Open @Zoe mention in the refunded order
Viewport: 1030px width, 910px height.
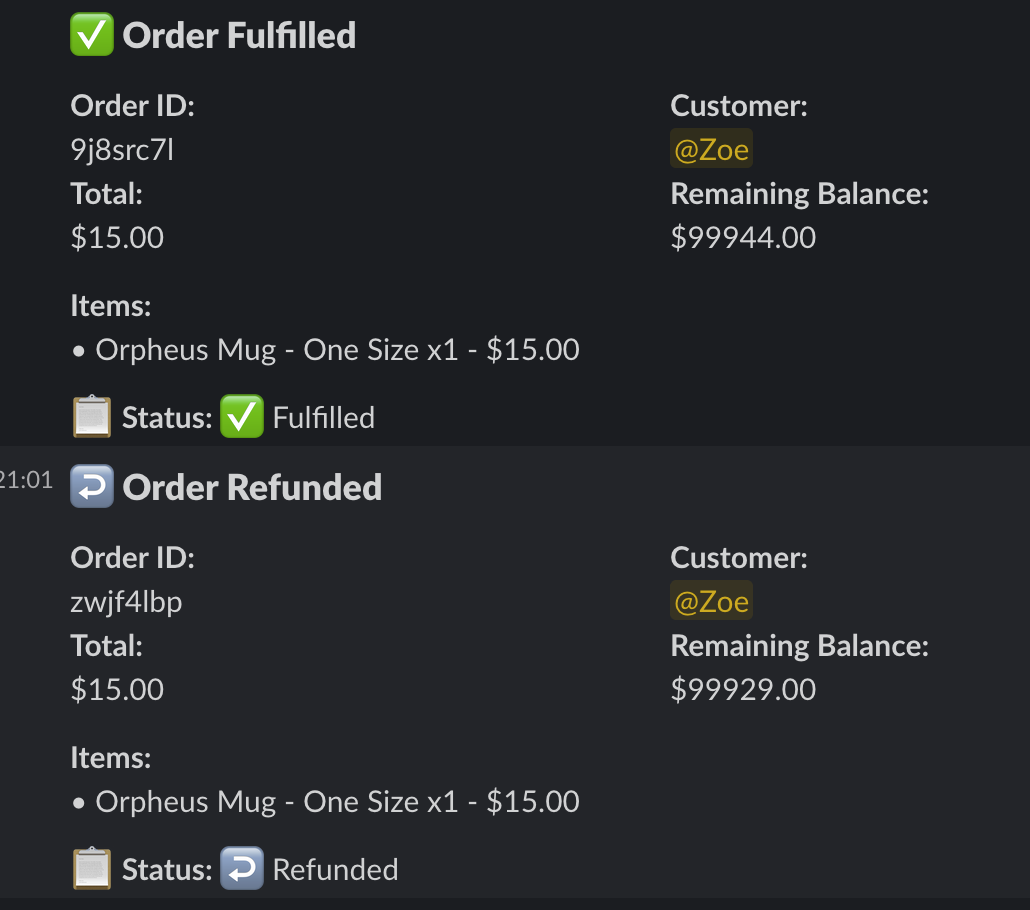(x=711, y=602)
